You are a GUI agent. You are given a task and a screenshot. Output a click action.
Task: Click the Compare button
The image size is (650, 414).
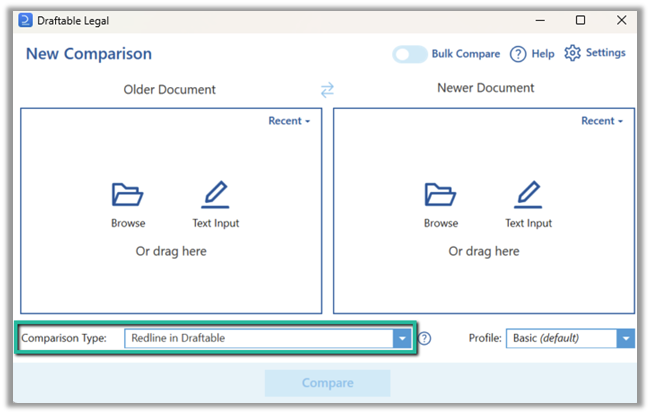coord(327,383)
